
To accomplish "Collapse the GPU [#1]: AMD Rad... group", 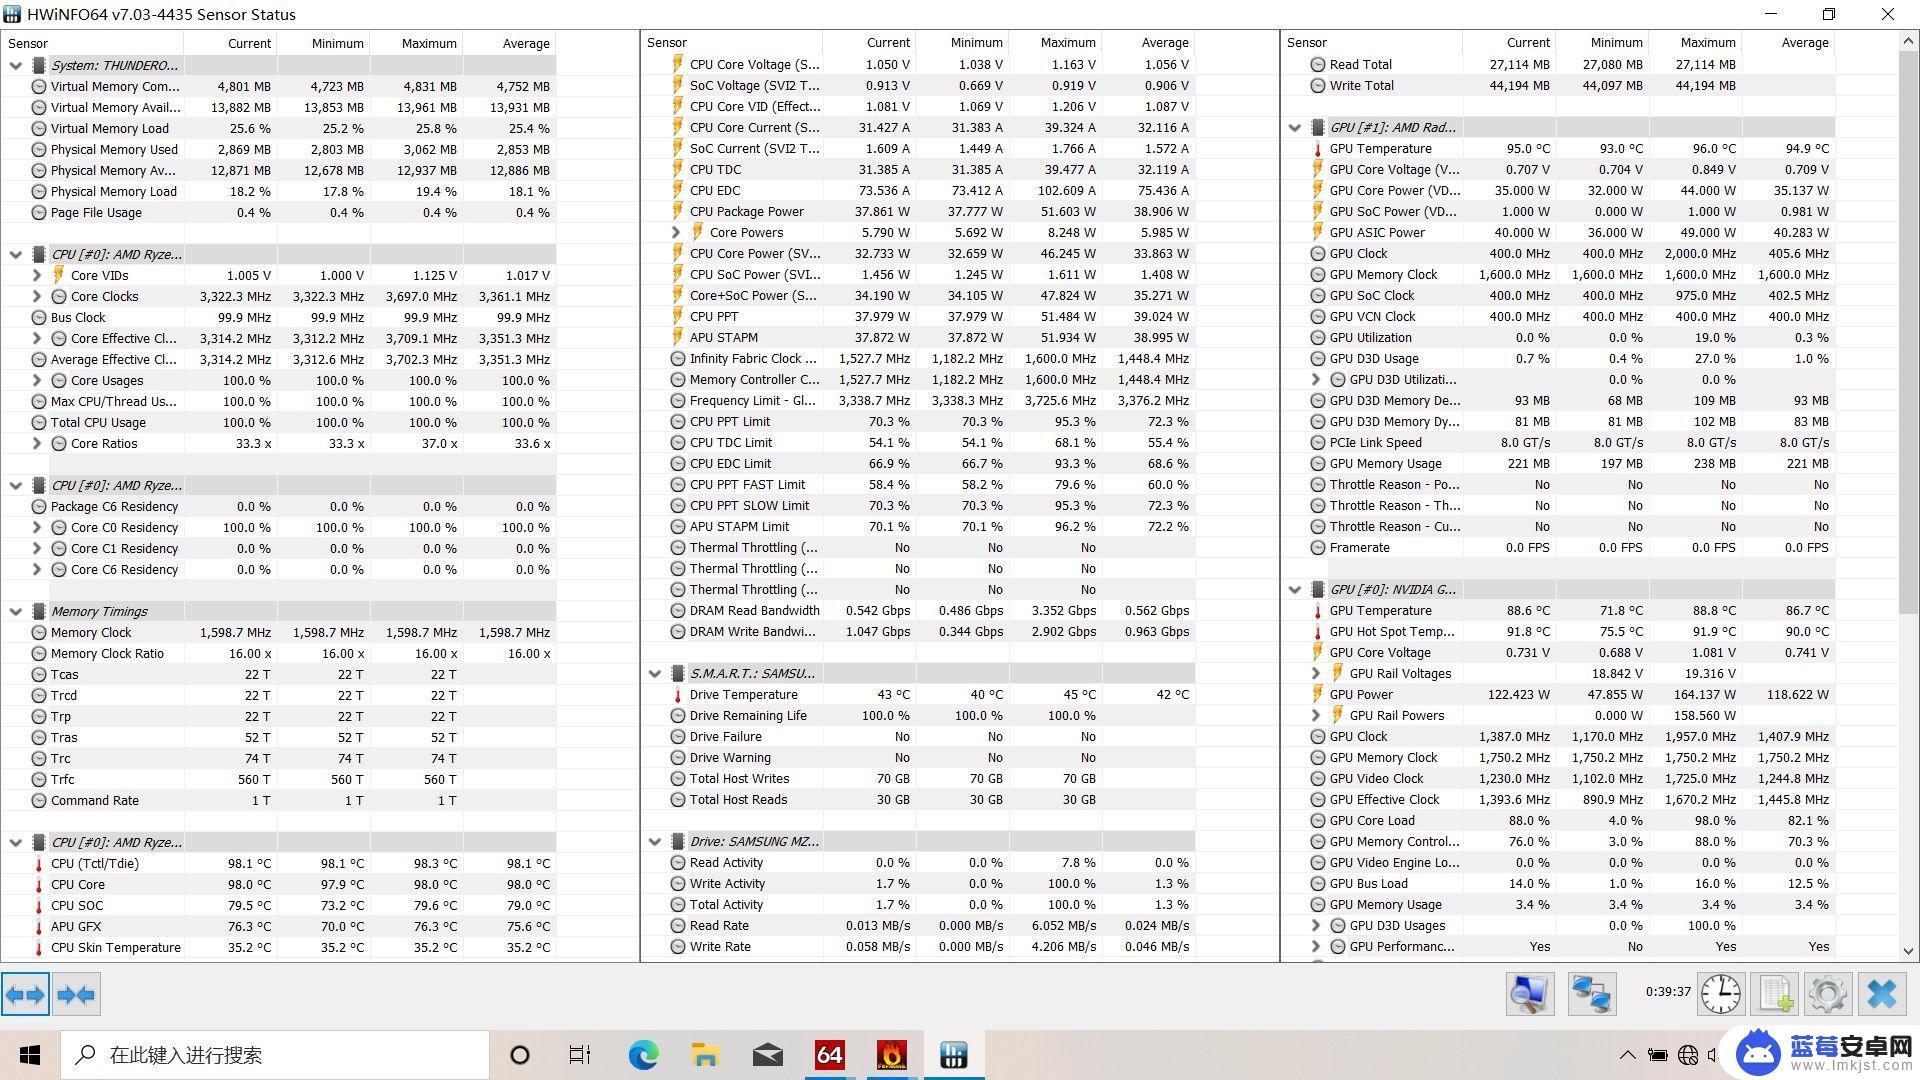I will 1295,127.
